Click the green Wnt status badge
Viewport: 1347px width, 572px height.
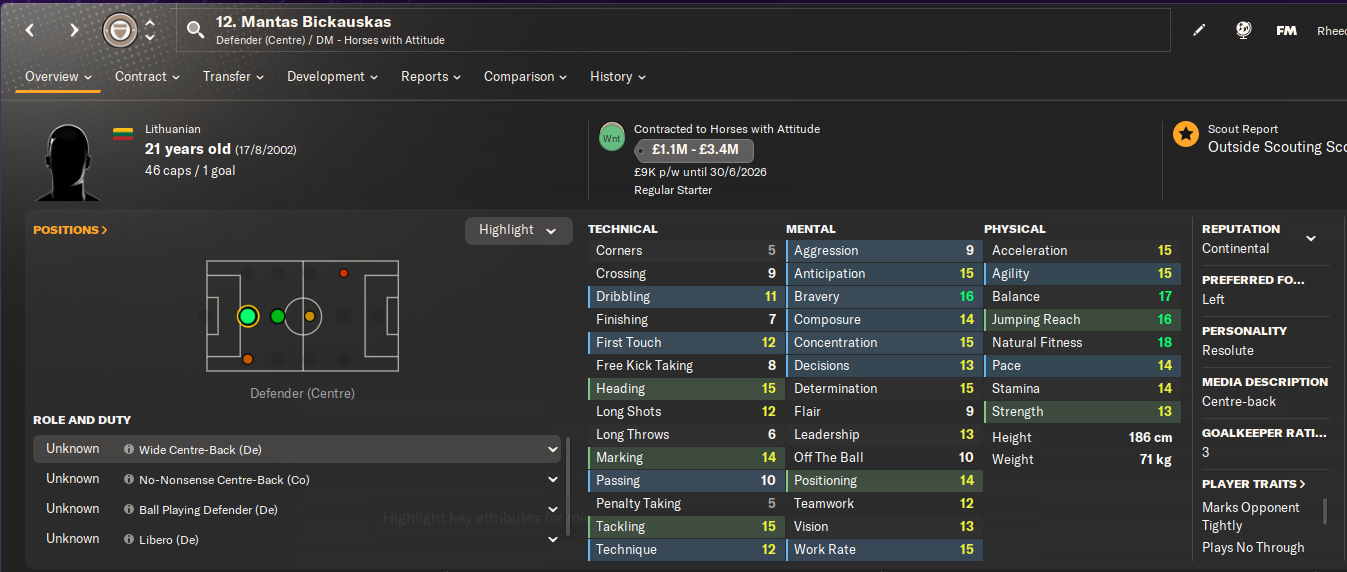(612, 136)
